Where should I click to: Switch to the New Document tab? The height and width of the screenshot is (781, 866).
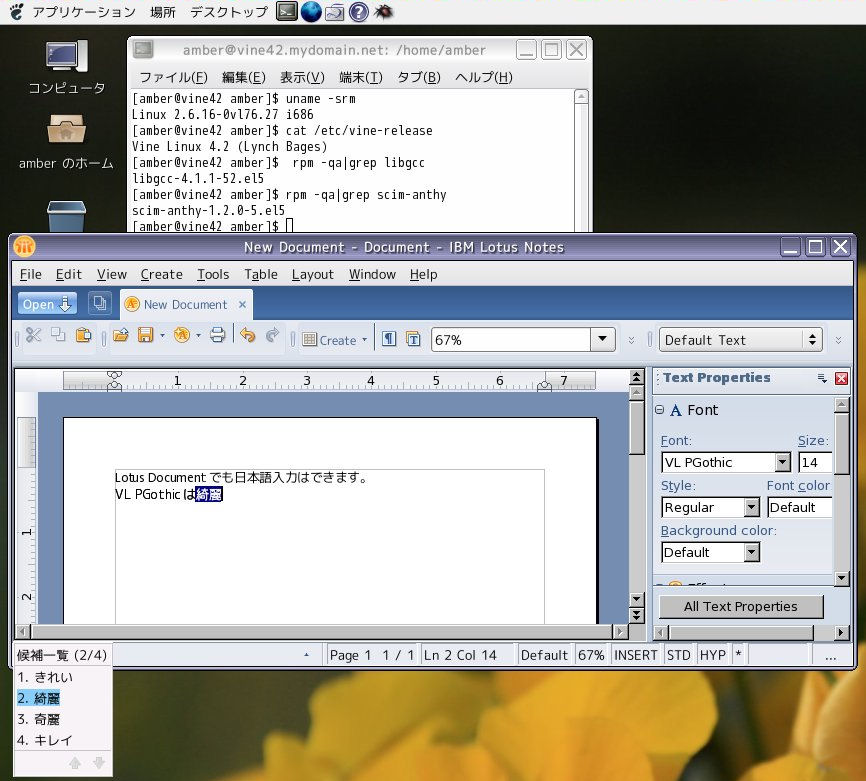186,304
